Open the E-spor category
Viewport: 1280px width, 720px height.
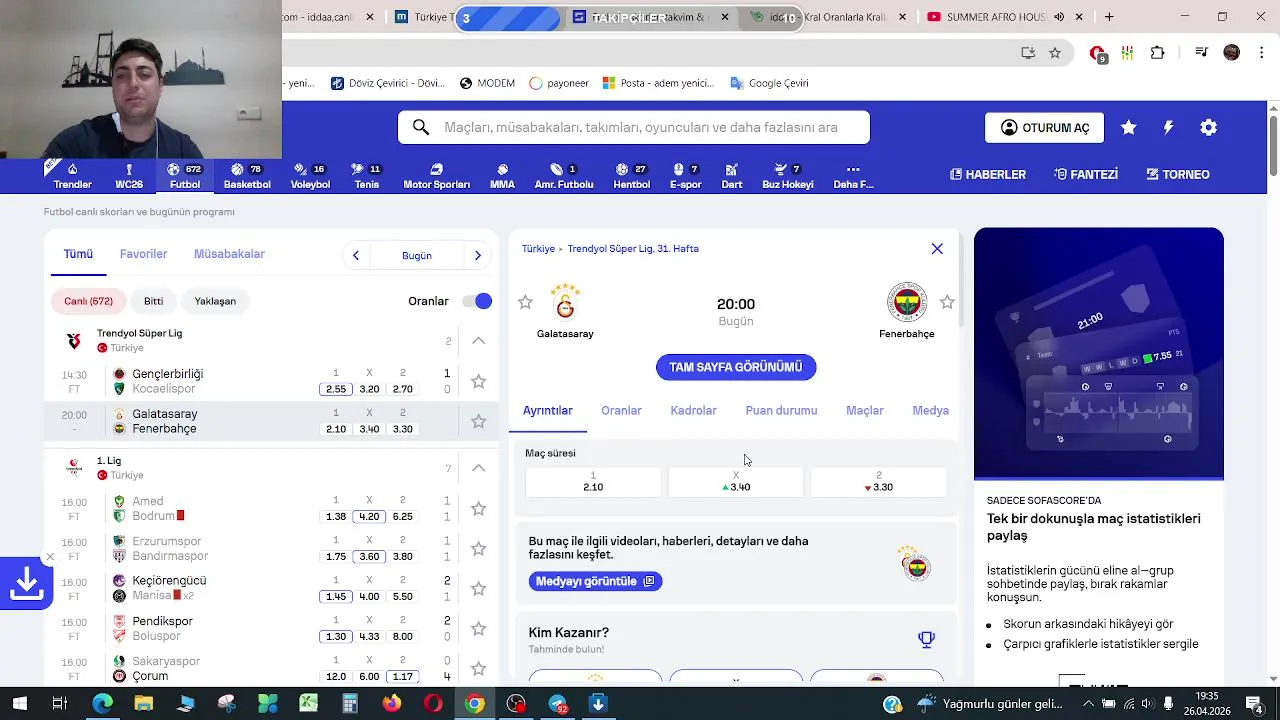pos(686,176)
